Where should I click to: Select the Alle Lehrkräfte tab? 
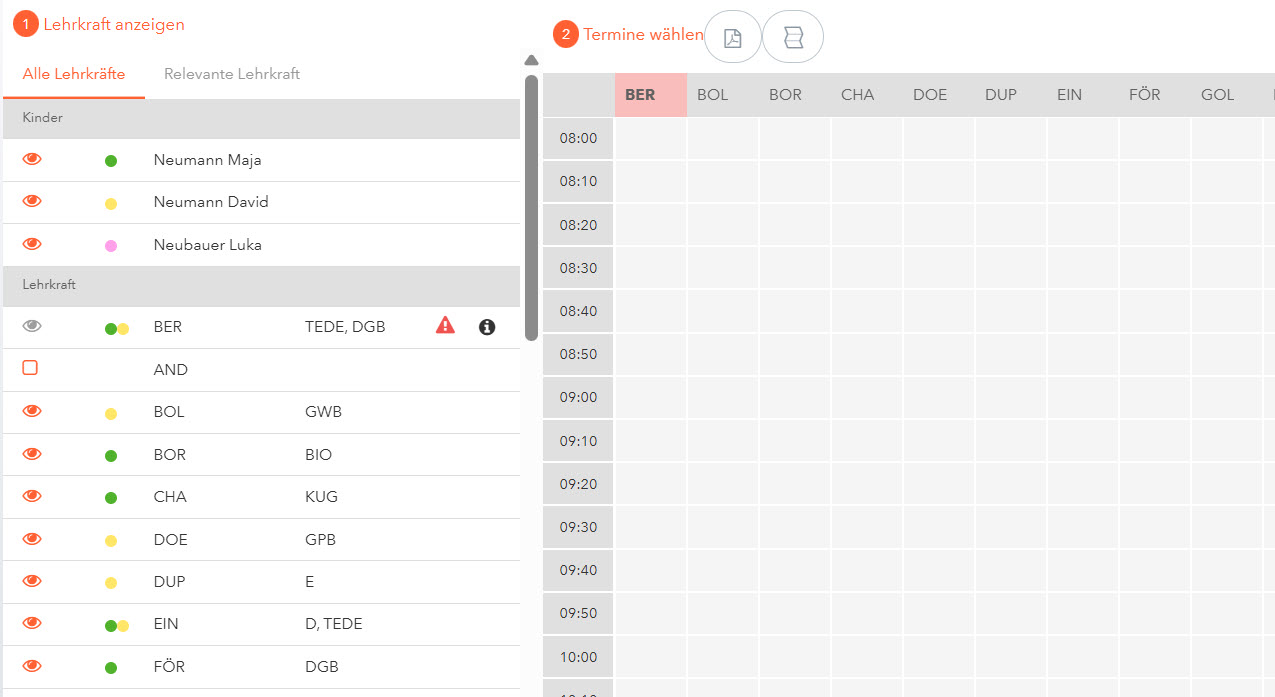74,74
